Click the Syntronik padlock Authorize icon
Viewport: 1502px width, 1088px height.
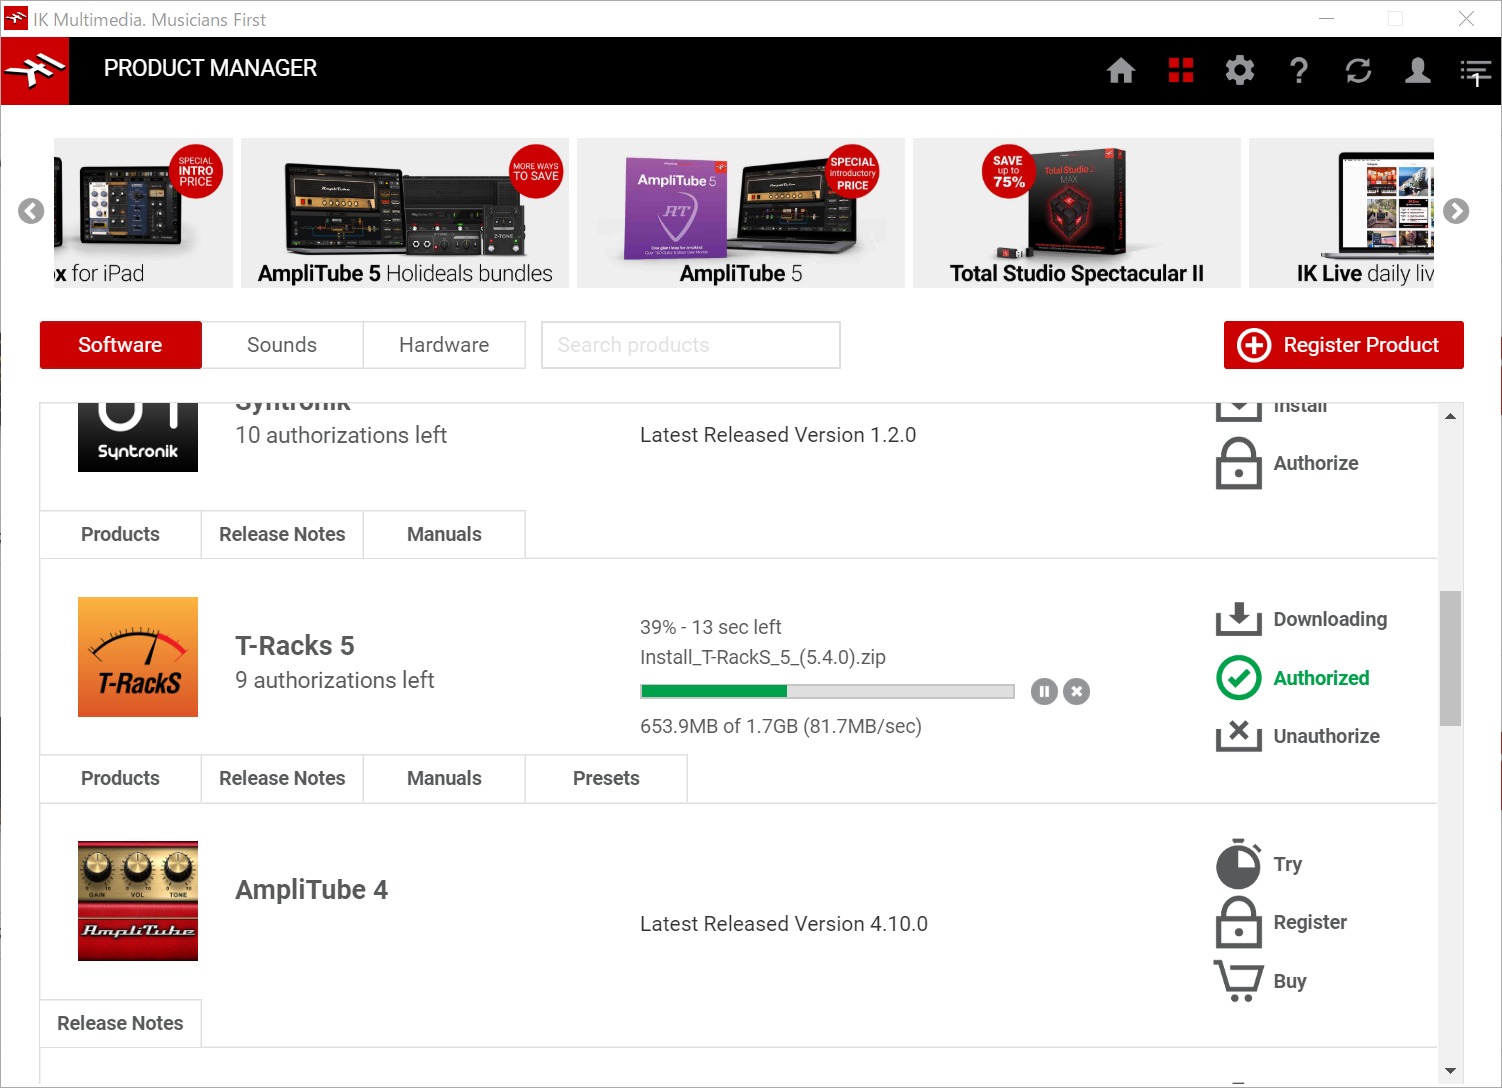[x=1239, y=463]
